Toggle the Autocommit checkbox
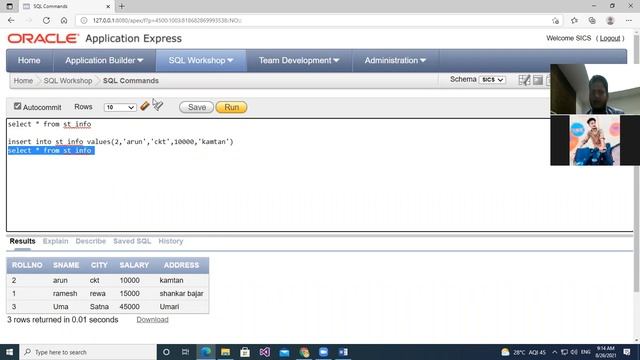 coord(17,106)
